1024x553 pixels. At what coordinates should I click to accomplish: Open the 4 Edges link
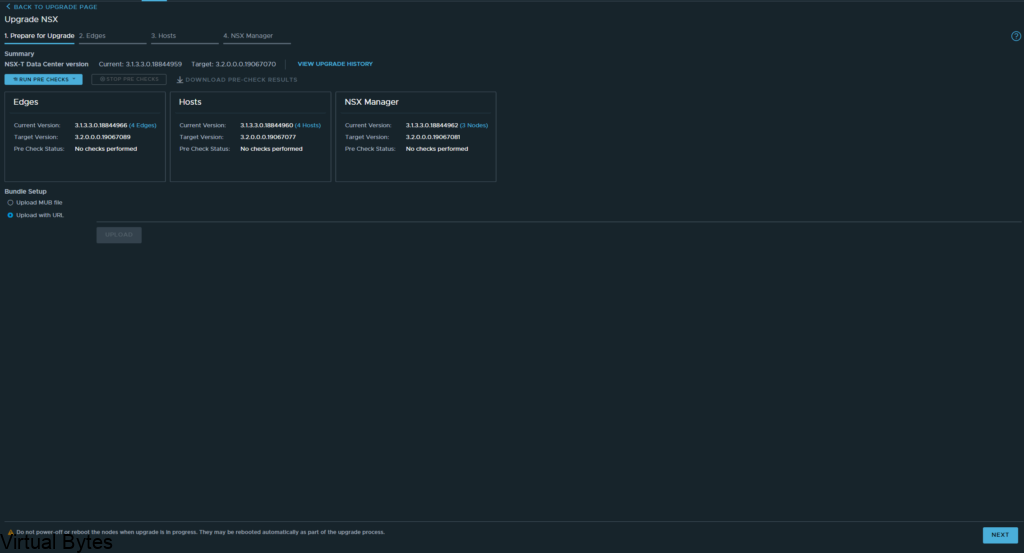142,125
